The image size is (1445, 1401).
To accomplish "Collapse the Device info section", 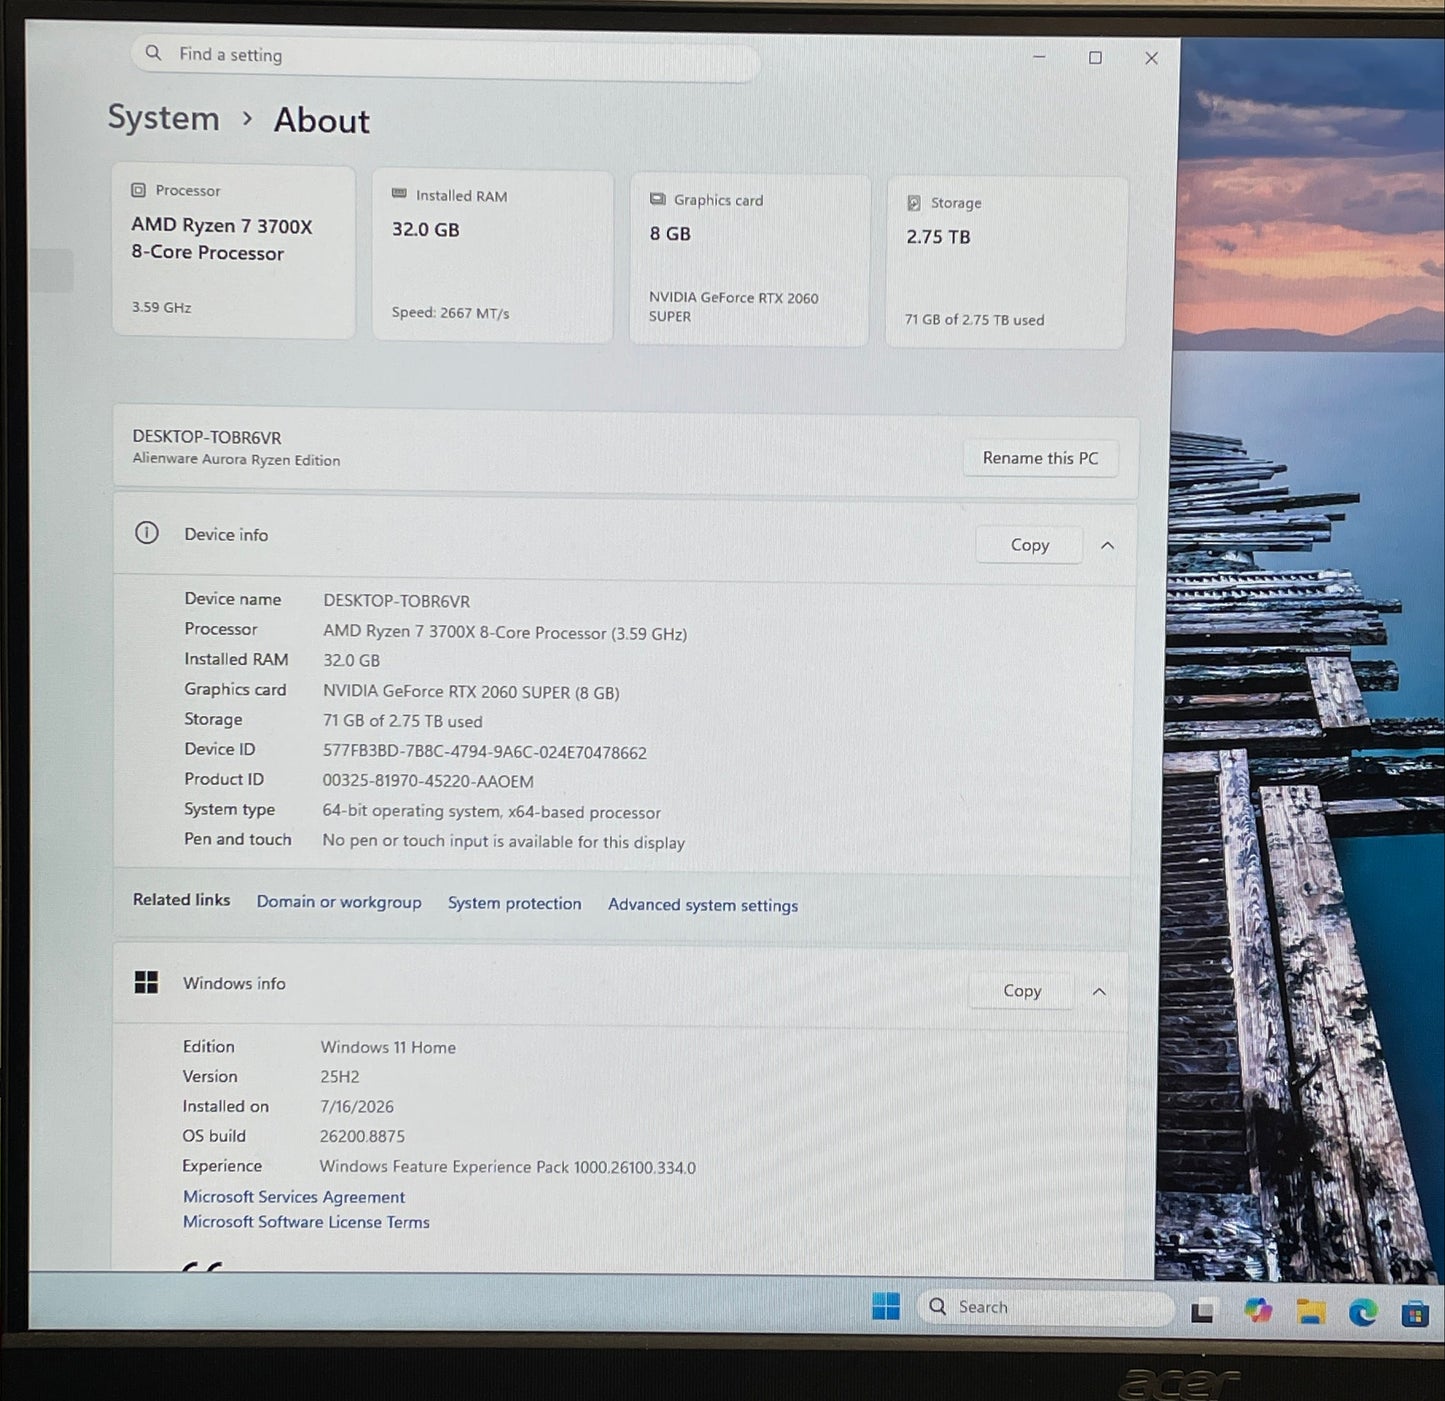I will (x=1107, y=545).
